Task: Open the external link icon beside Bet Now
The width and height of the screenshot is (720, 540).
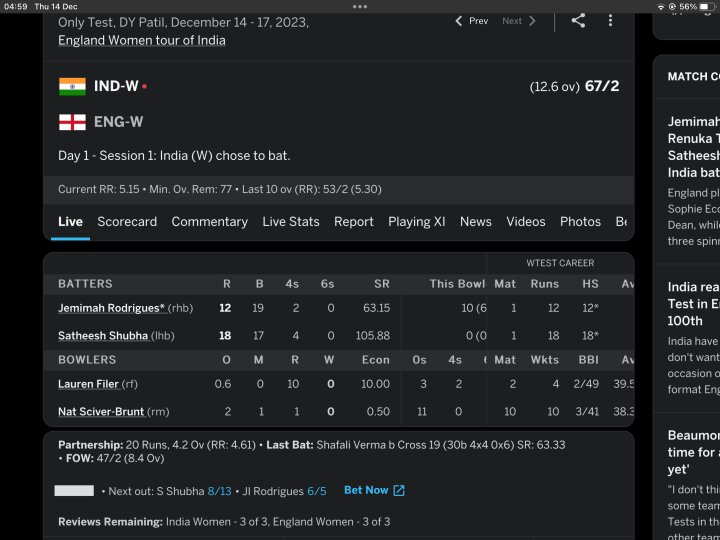Action: [x=399, y=490]
